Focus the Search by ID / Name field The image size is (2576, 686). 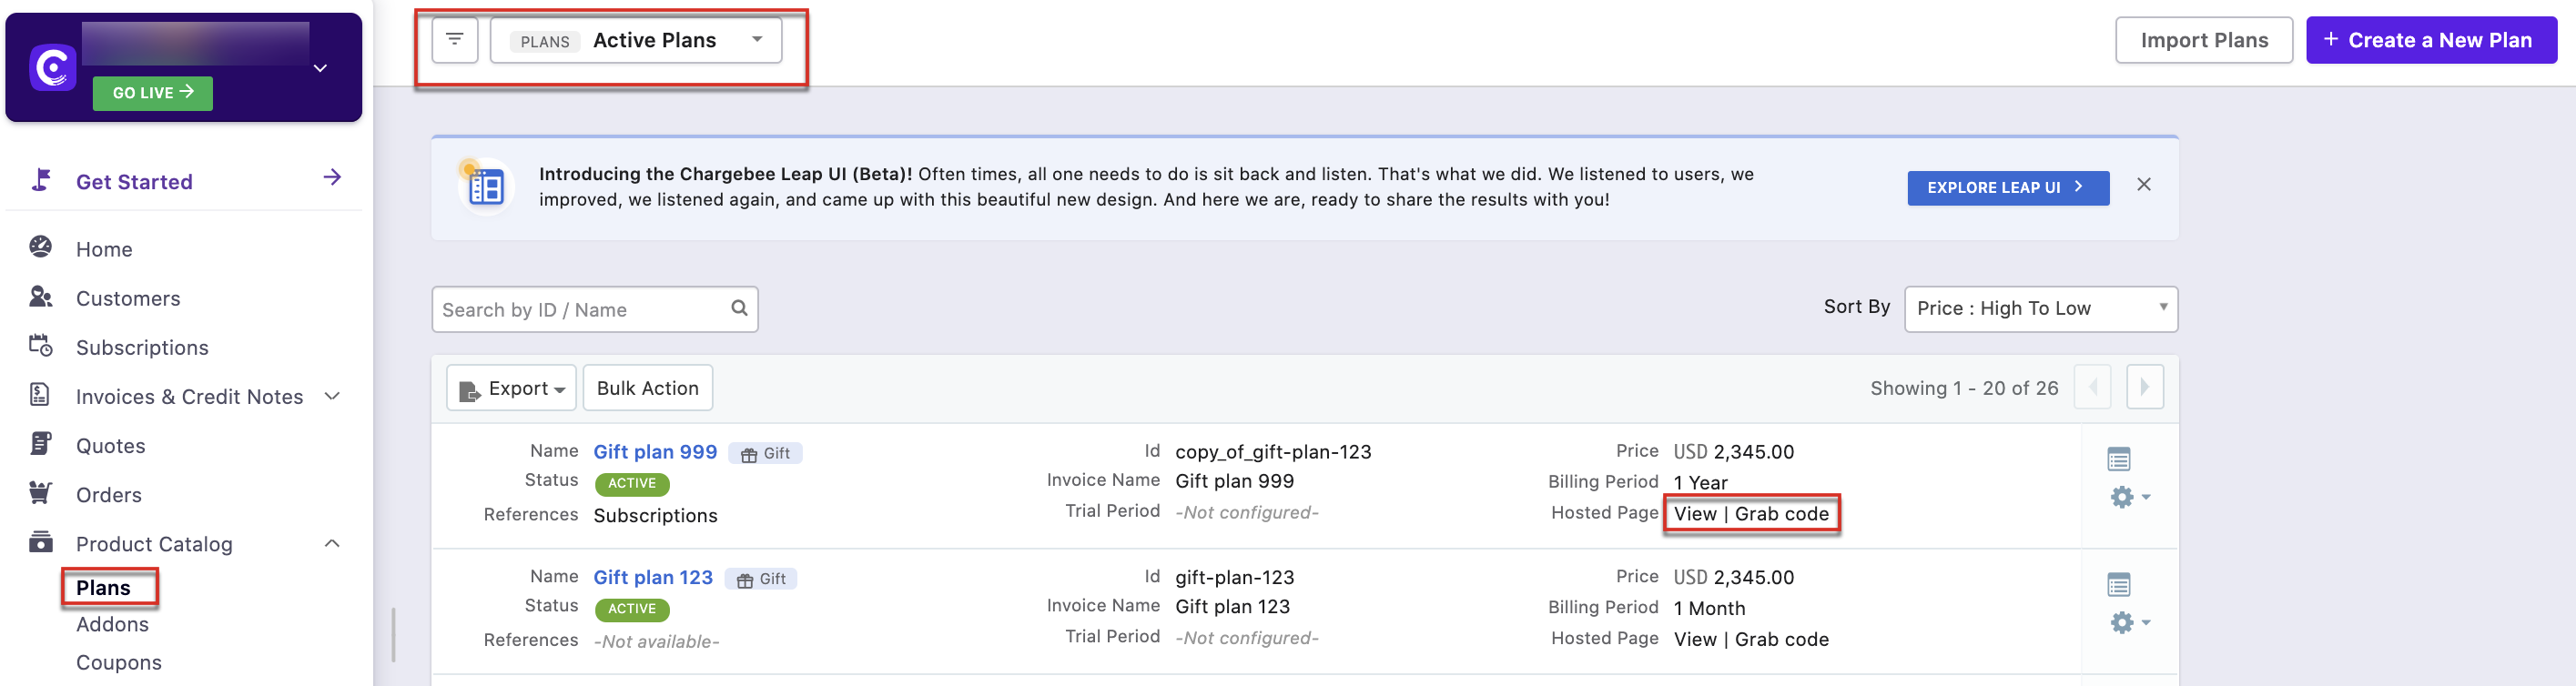[594, 309]
